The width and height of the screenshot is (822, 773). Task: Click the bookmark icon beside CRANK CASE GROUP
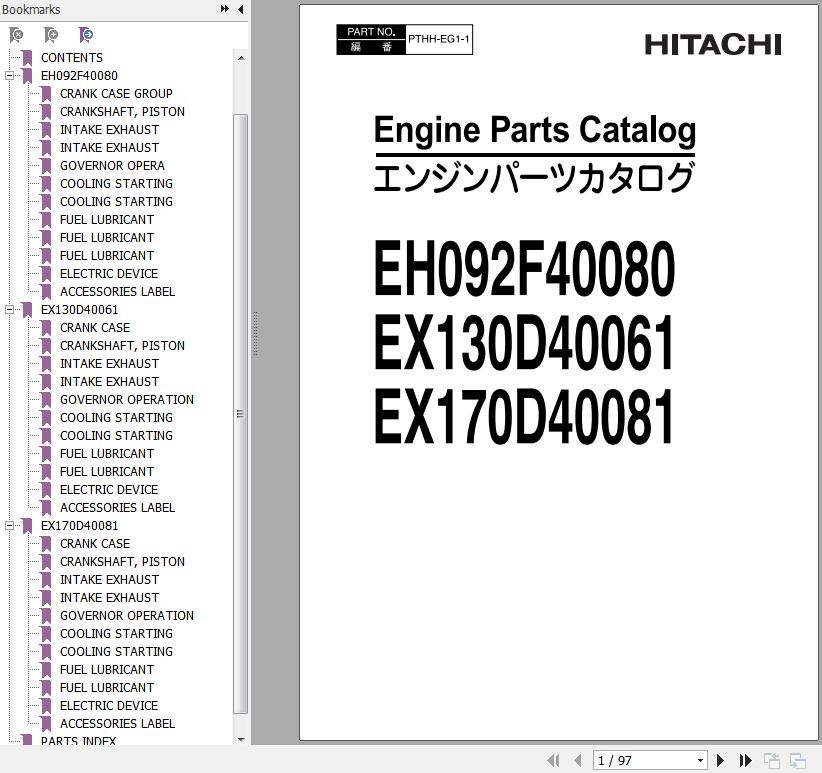click(46, 94)
